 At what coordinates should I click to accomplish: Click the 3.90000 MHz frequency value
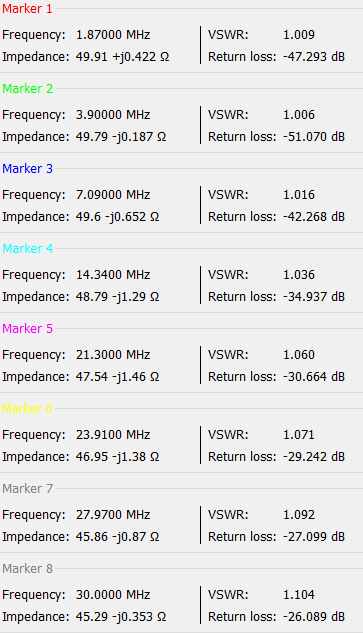tap(113, 115)
